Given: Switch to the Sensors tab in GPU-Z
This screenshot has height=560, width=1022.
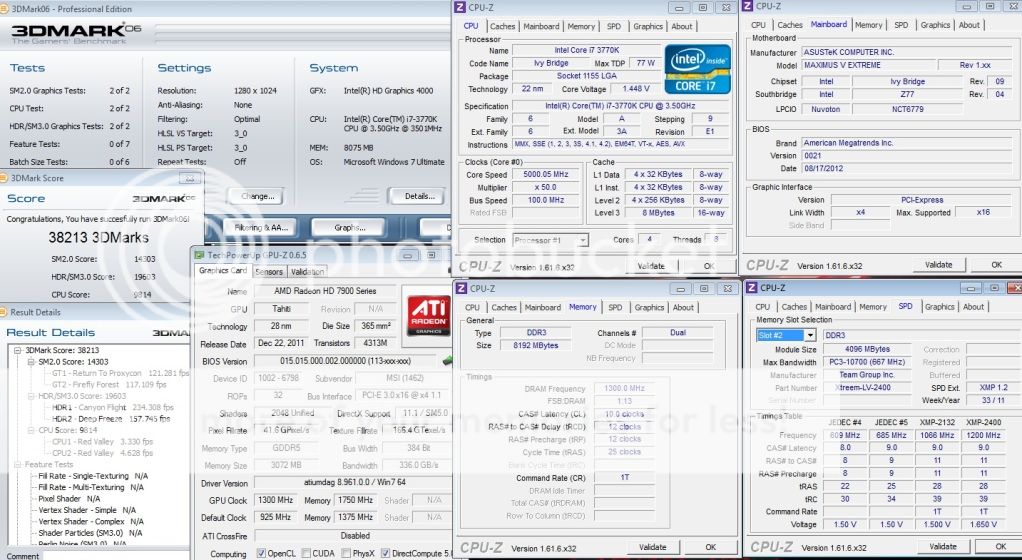Looking at the screenshot, I should (x=268, y=271).
